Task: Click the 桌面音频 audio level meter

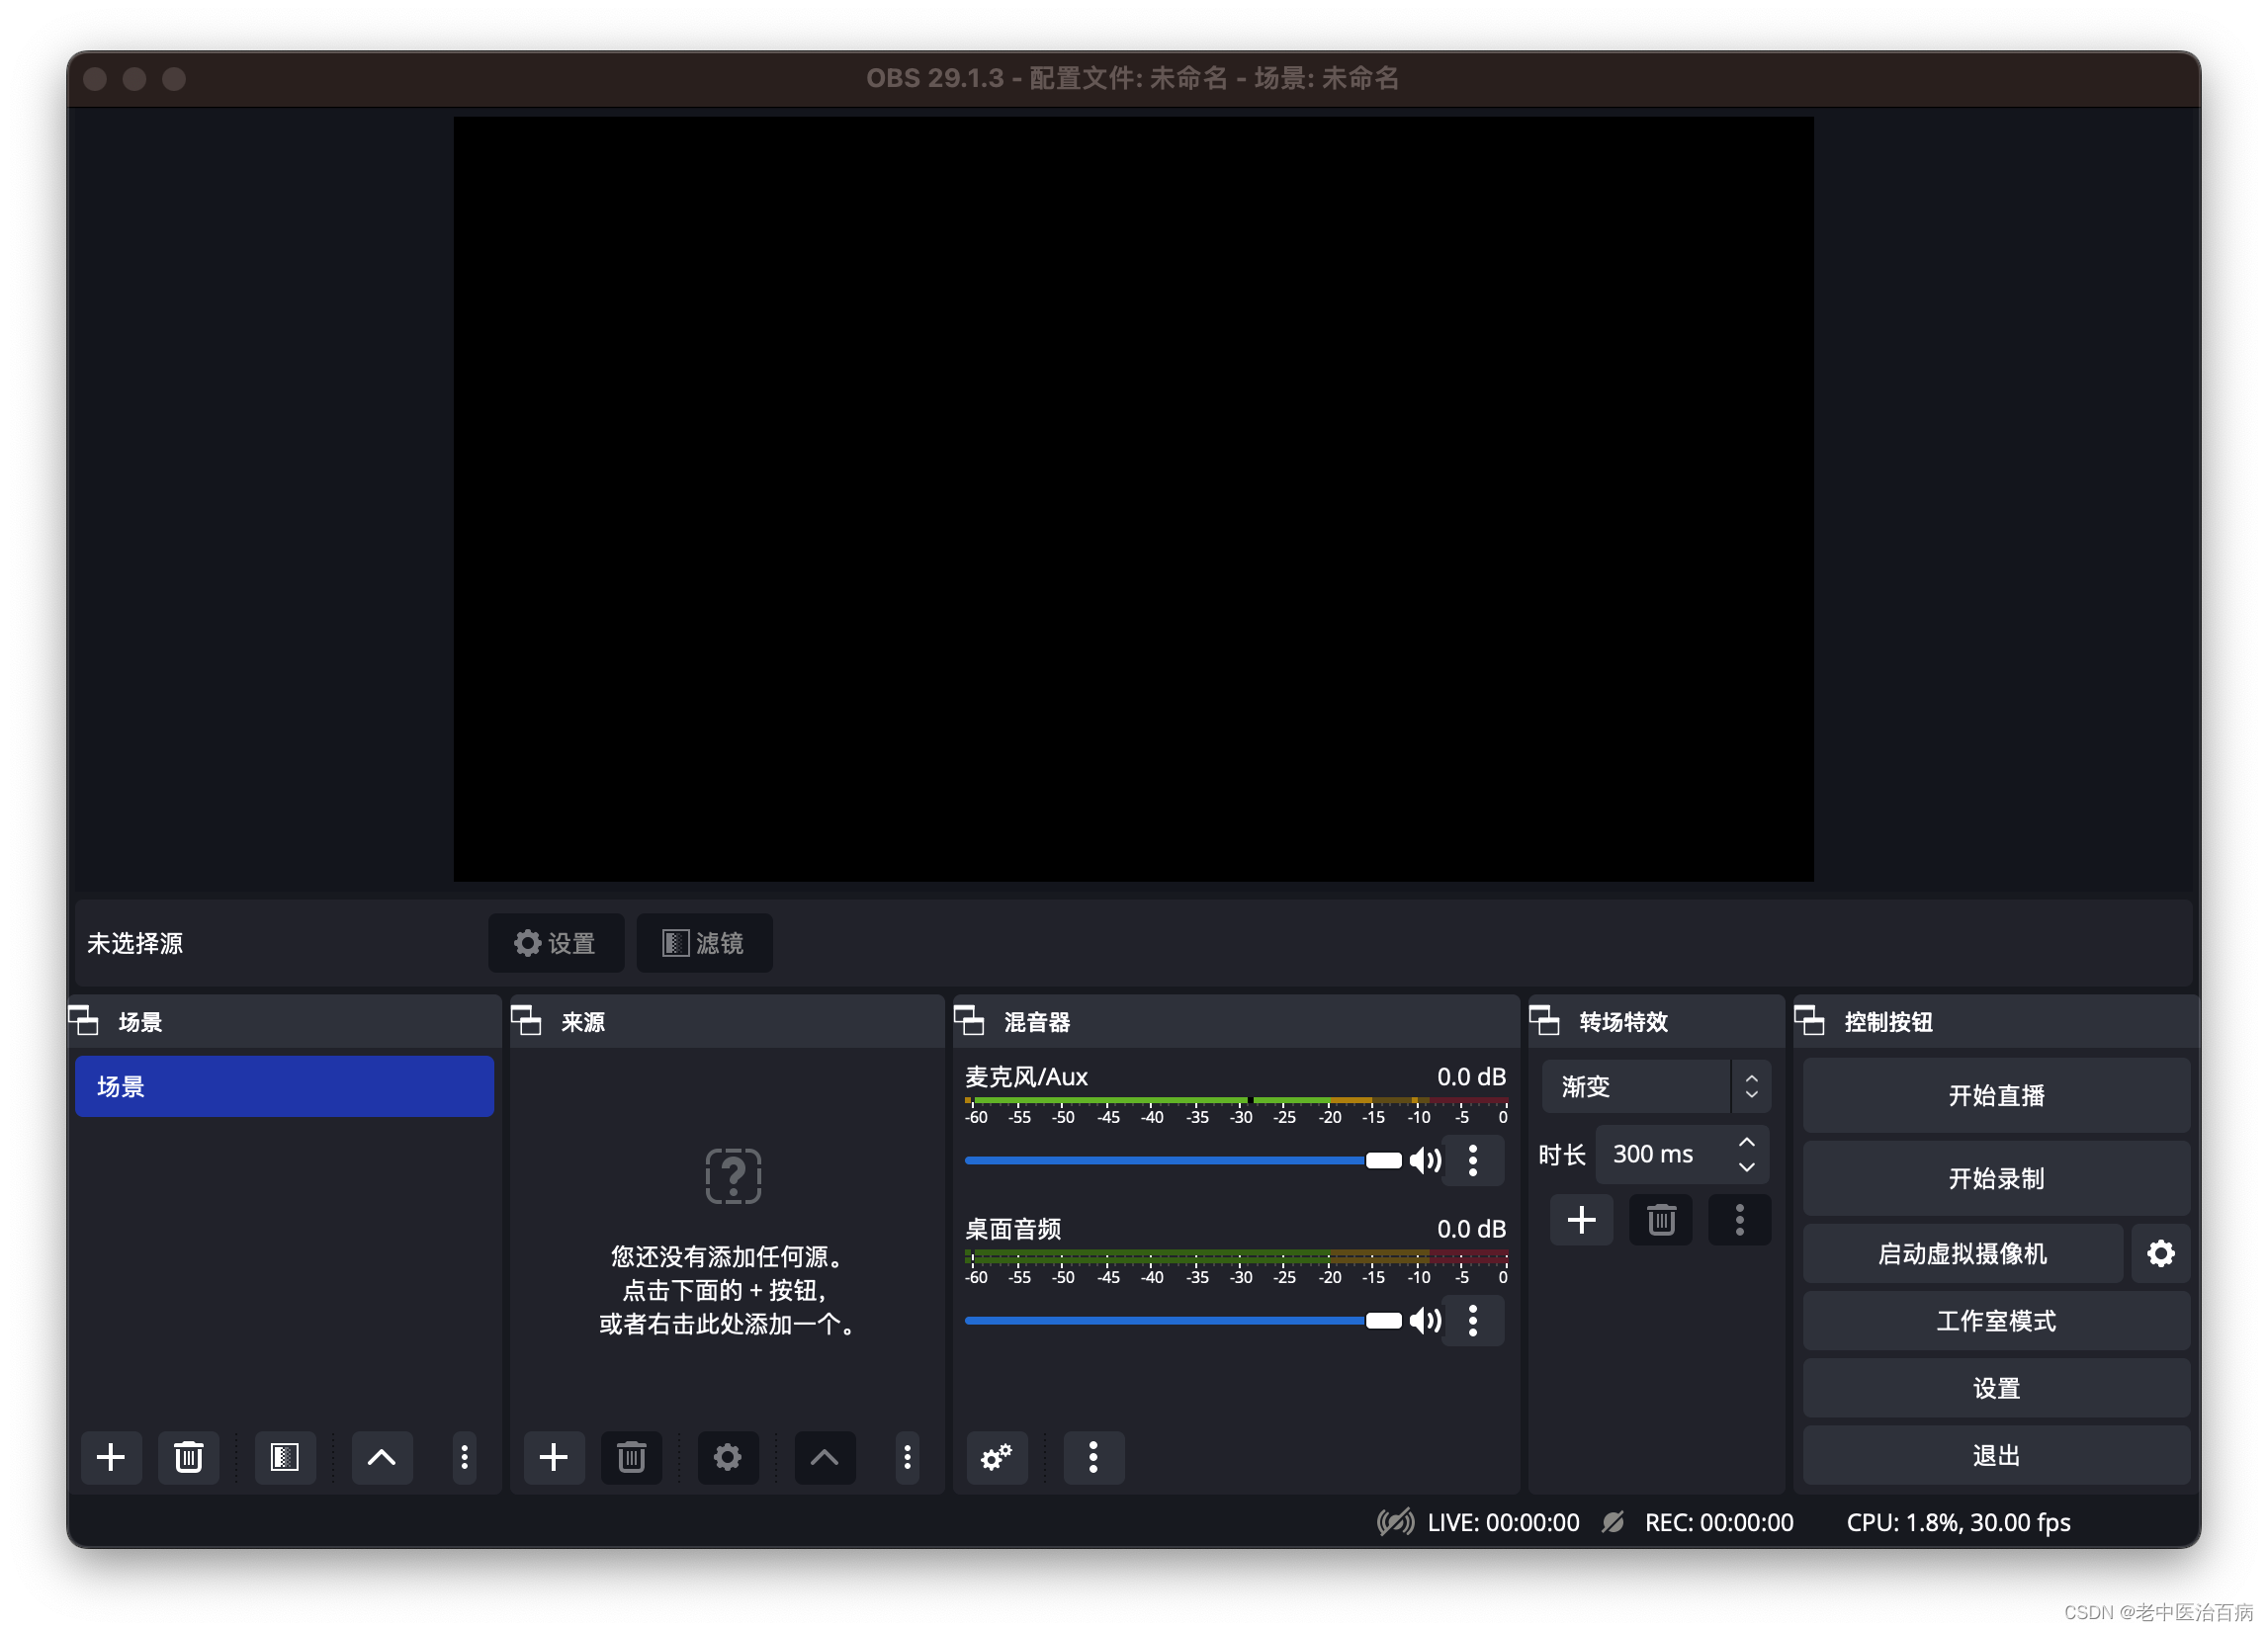Action: [x=1236, y=1256]
